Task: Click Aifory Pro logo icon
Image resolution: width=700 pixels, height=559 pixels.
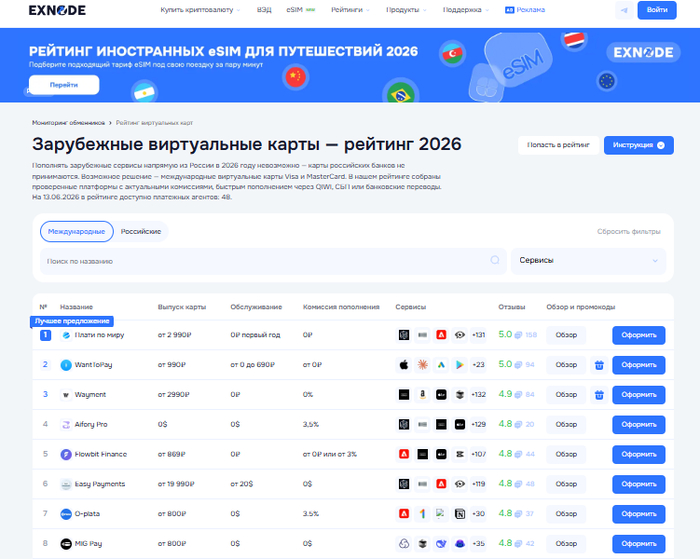Action: tap(66, 425)
